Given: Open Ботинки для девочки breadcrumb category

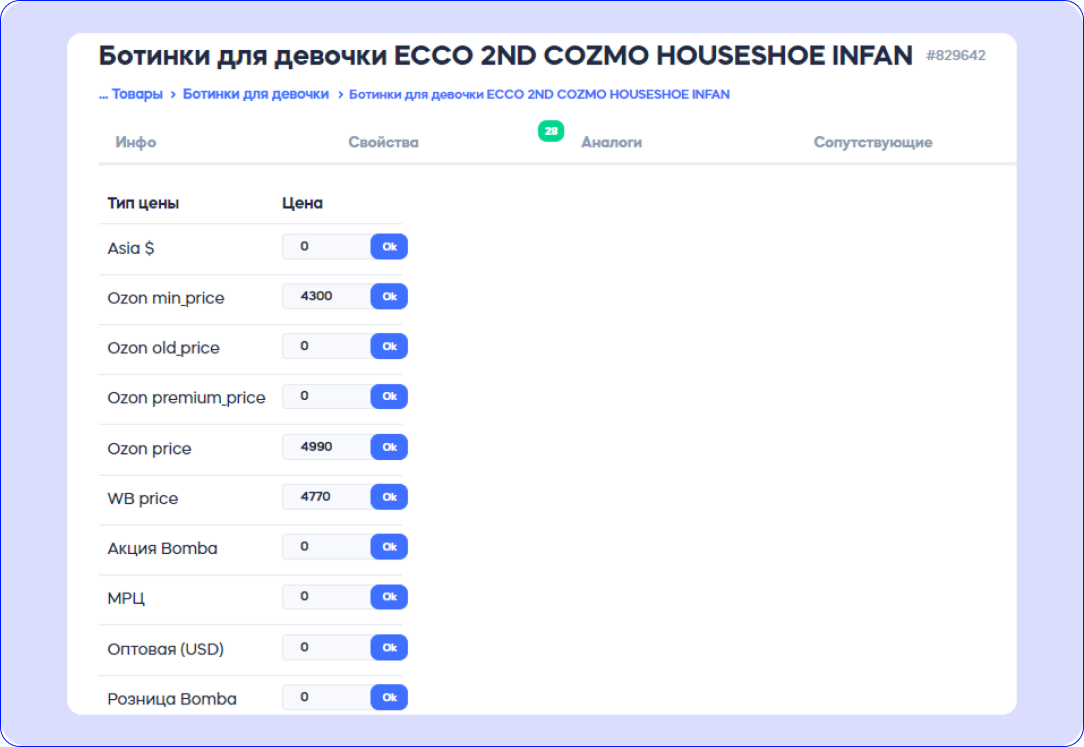Looking at the screenshot, I should tap(256, 94).
